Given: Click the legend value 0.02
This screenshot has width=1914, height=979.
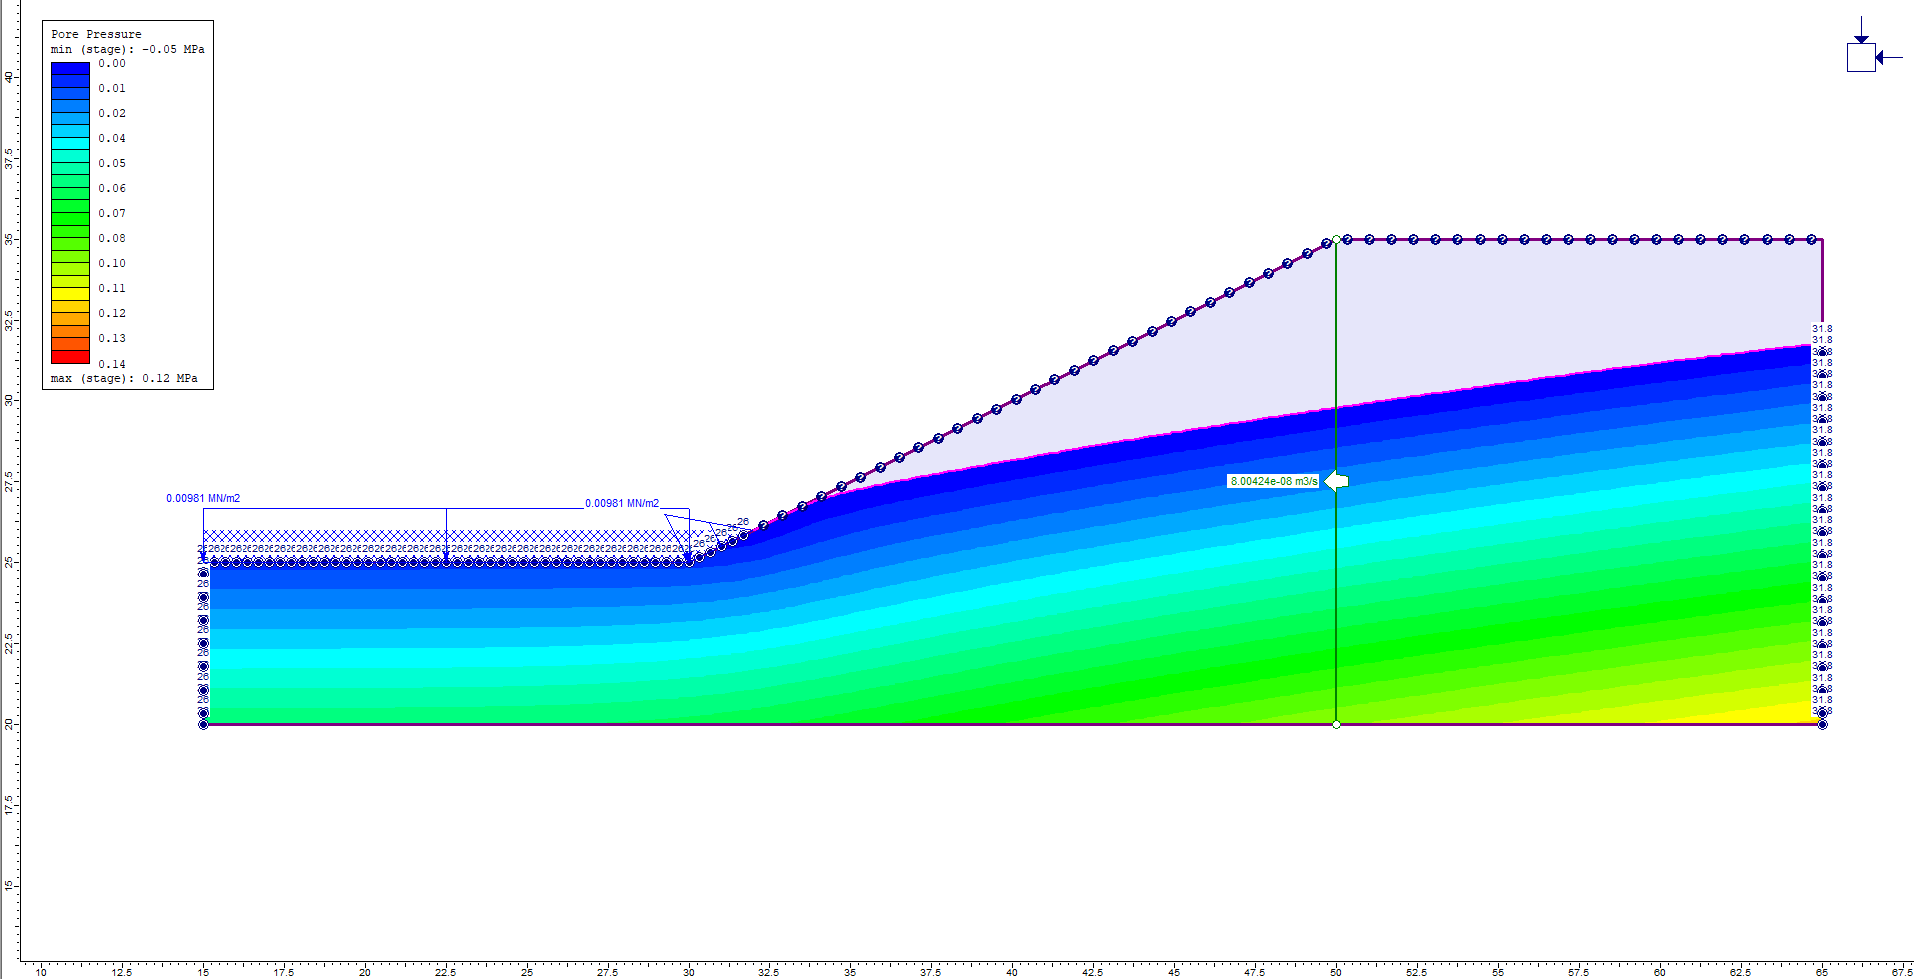Looking at the screenshot, I should [x=112, y=113].
